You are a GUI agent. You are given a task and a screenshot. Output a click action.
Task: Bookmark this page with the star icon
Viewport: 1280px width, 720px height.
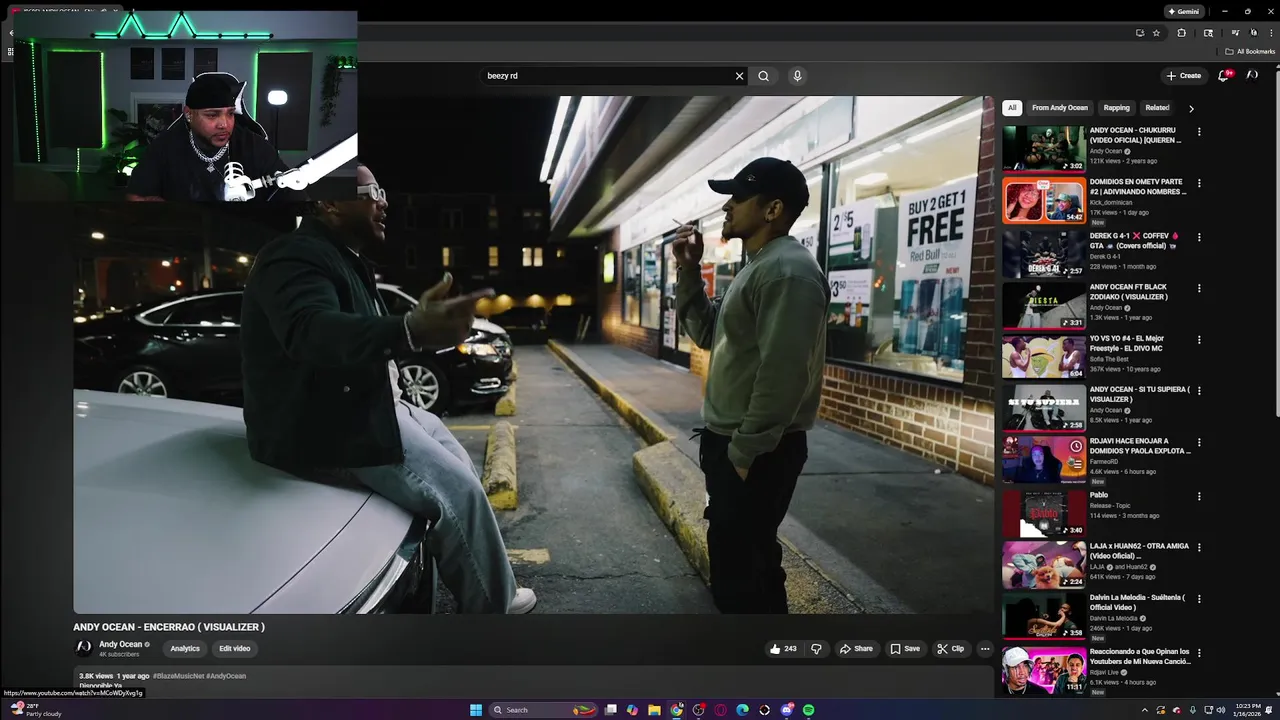coord(1156,33)
